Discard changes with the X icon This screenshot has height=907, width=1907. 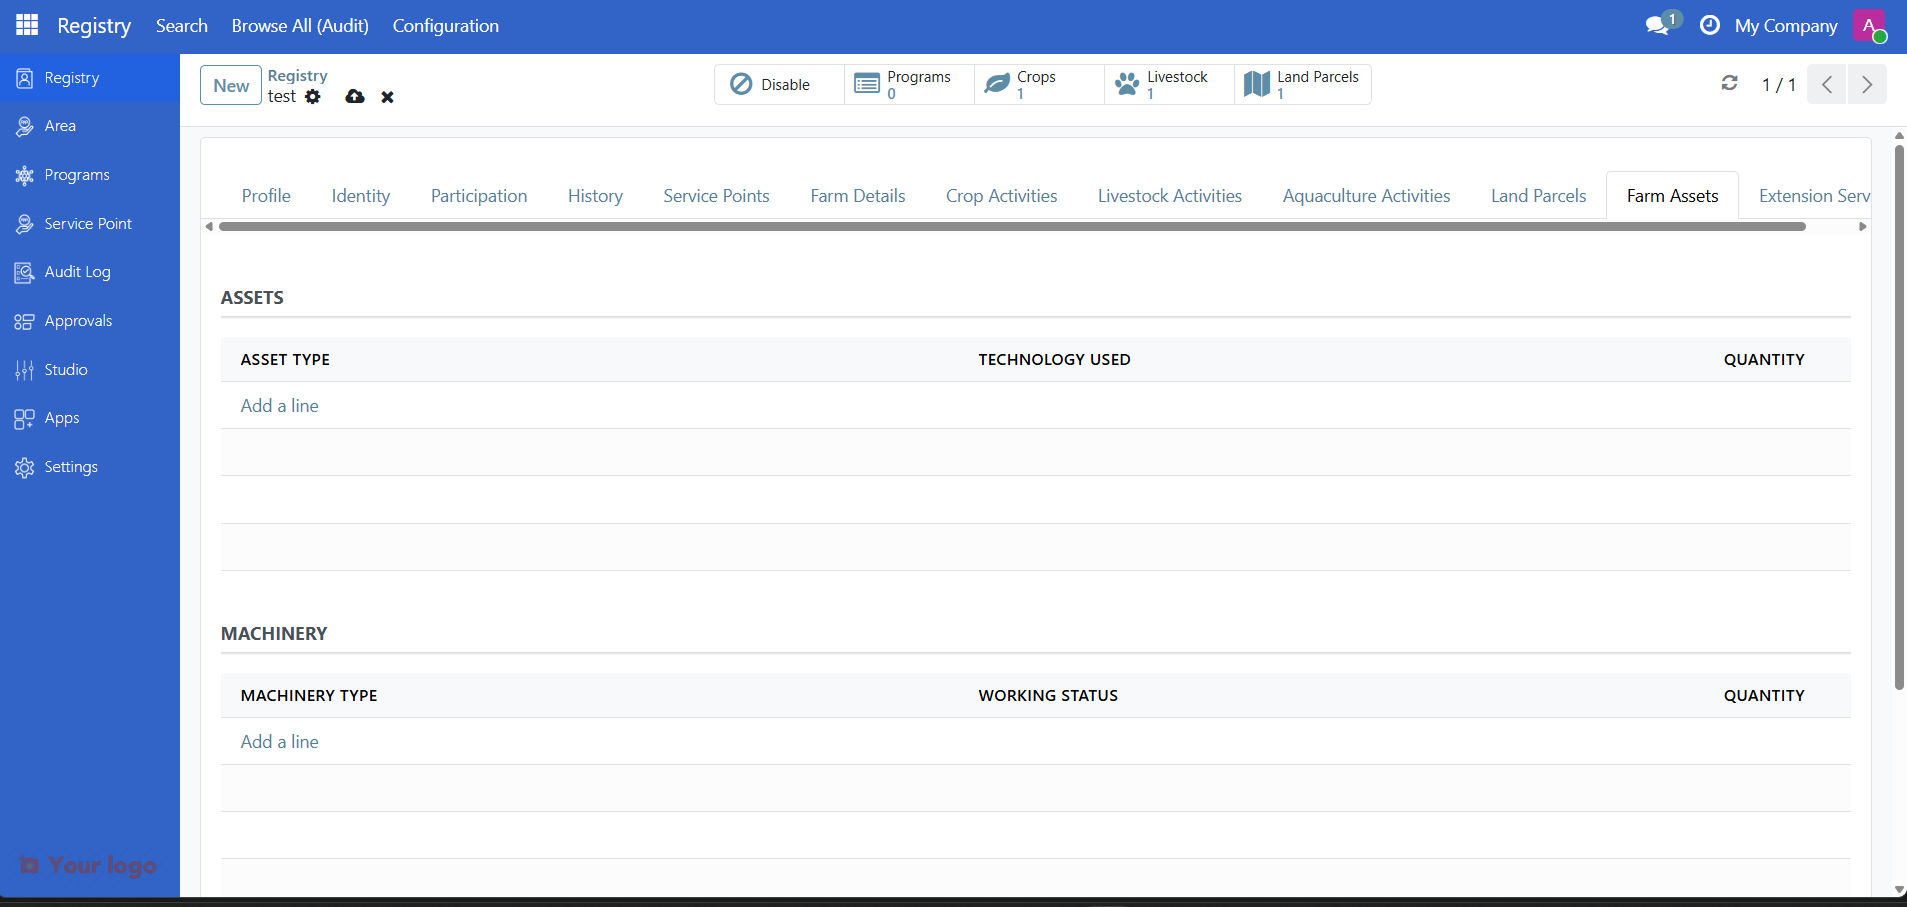388,97
